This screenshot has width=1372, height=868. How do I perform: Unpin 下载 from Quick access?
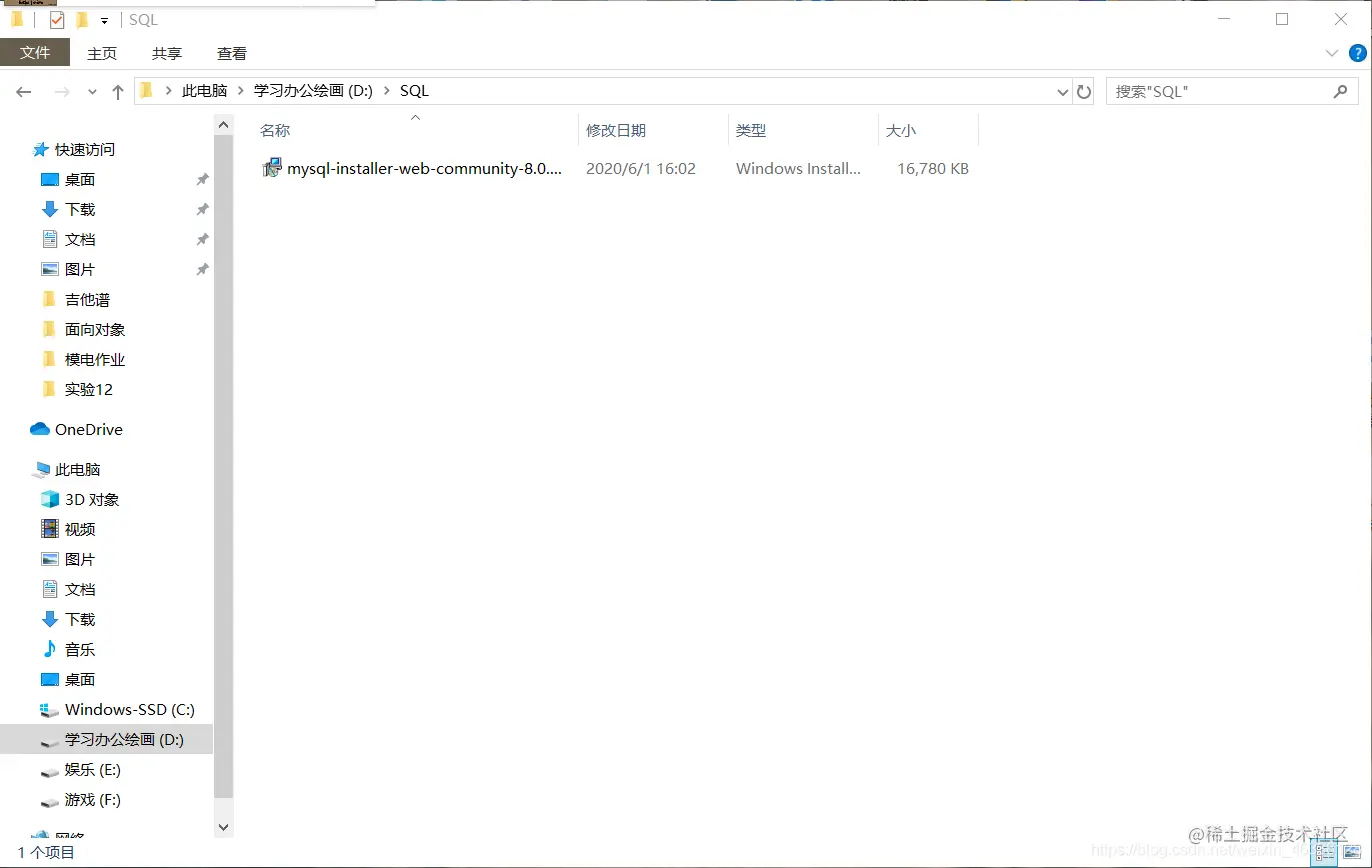(x=202, y=209)
